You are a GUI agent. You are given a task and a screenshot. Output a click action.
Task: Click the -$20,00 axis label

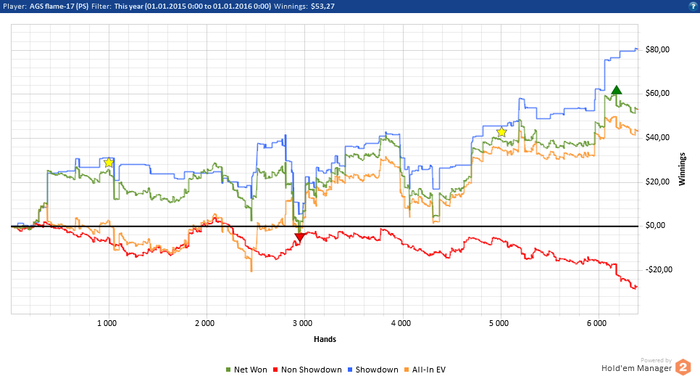coord(659,270)
